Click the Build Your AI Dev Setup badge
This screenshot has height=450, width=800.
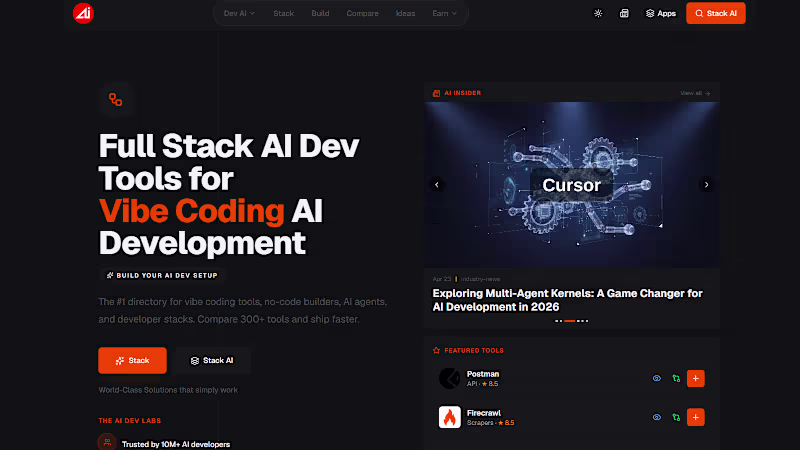coord(162,276)
